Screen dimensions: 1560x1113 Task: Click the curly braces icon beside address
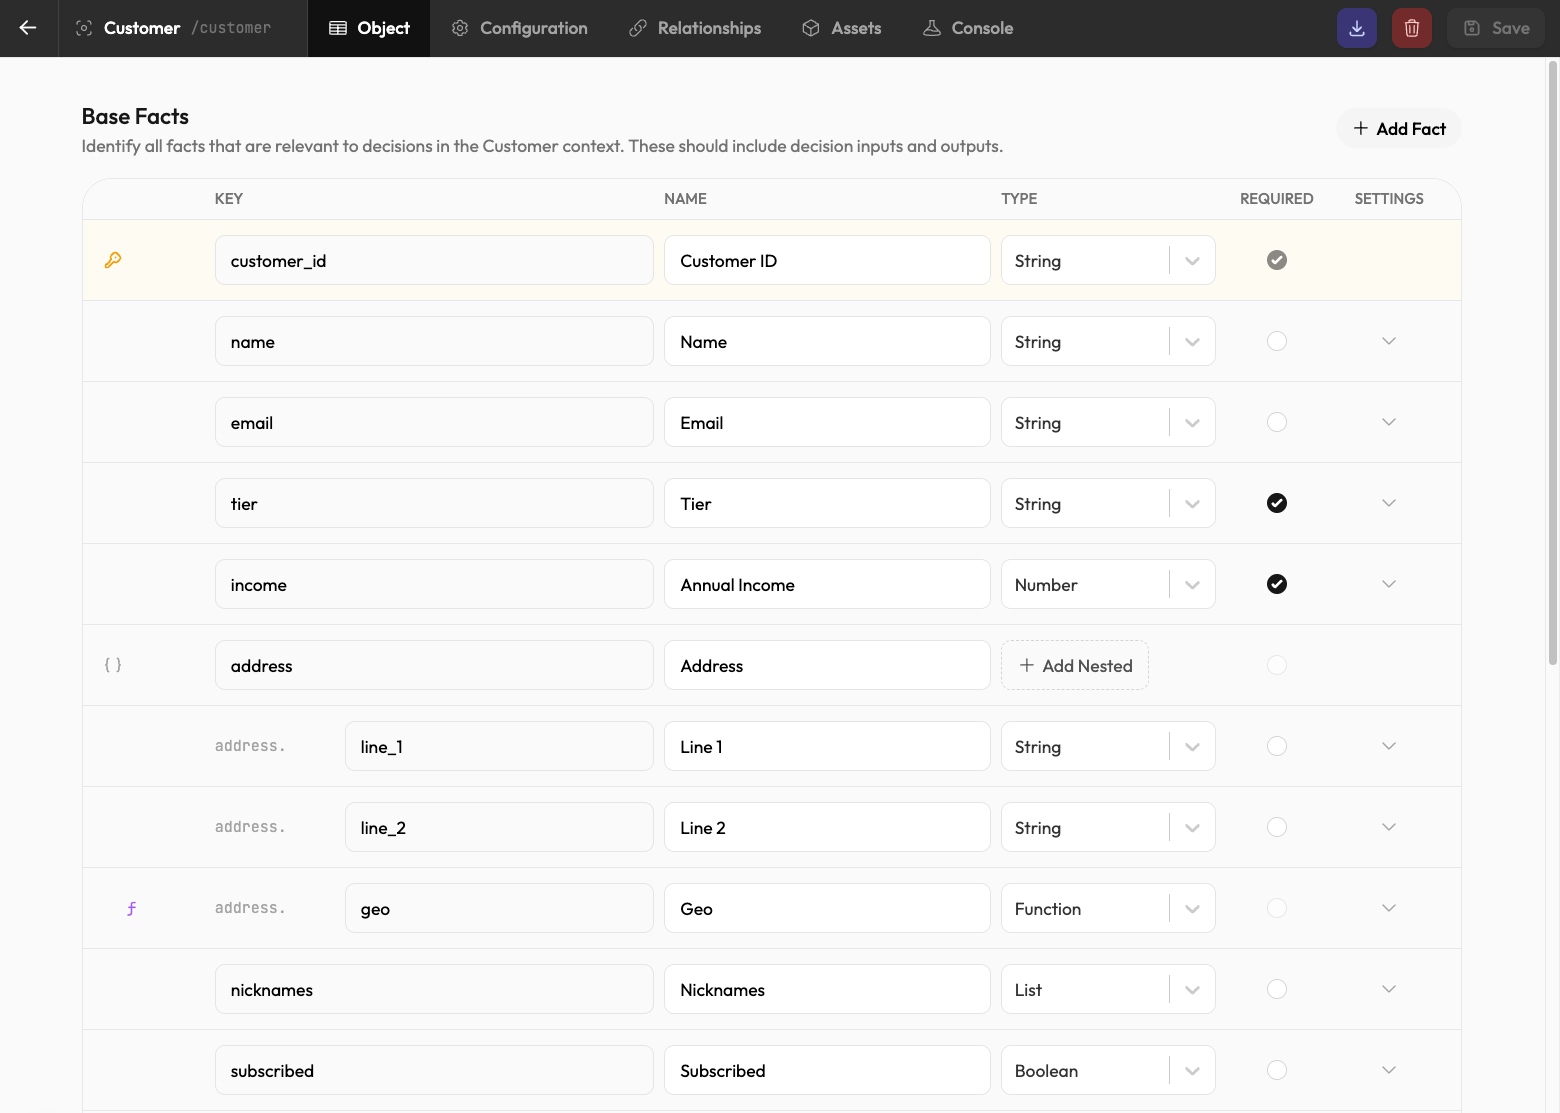[x=113, y=665]
